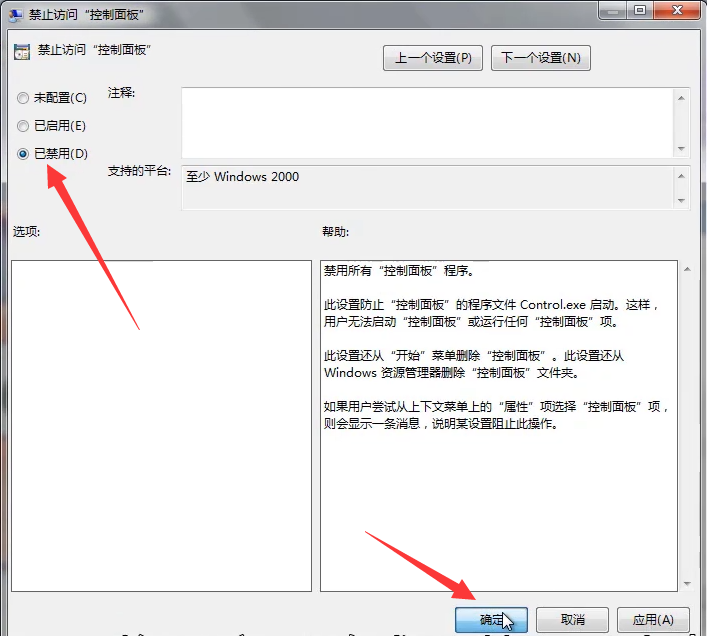Maximize the policy setting window
The image size is (707, 636).
pyautogui.click(x=638, y=10)
